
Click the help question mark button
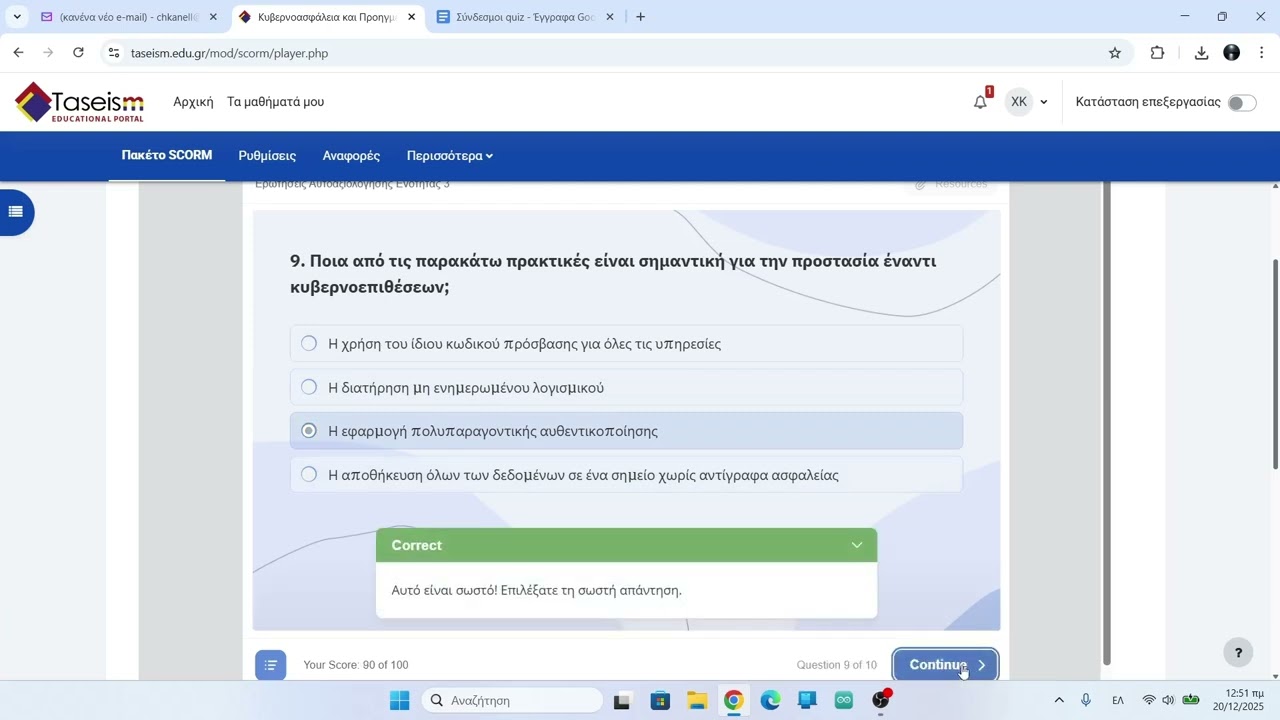click(x=1238, y=653)
